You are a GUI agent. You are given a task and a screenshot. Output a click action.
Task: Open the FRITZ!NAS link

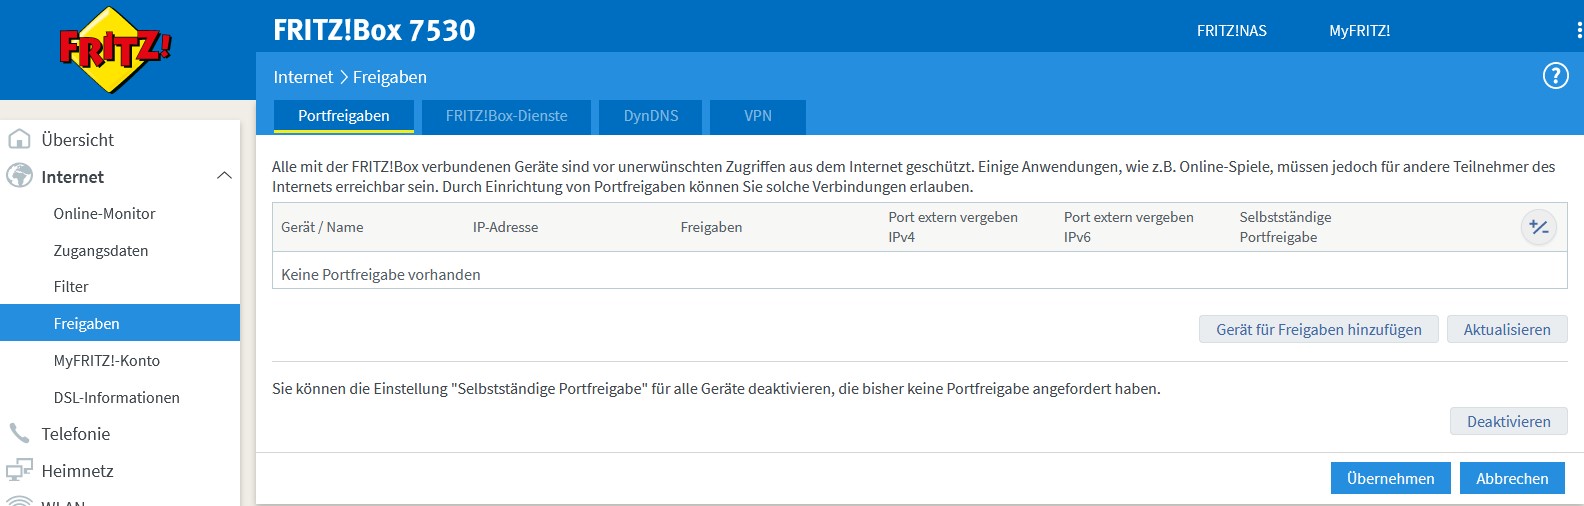click(x=1231, y=31)
